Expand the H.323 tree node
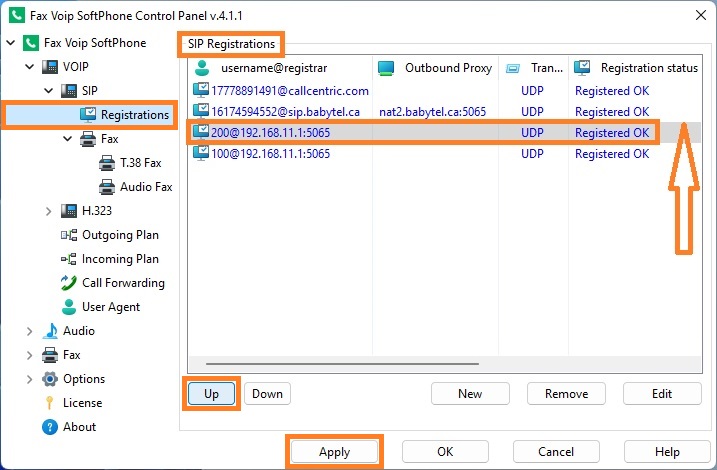The height and width of the screenshot is (470, 717). 49,211
